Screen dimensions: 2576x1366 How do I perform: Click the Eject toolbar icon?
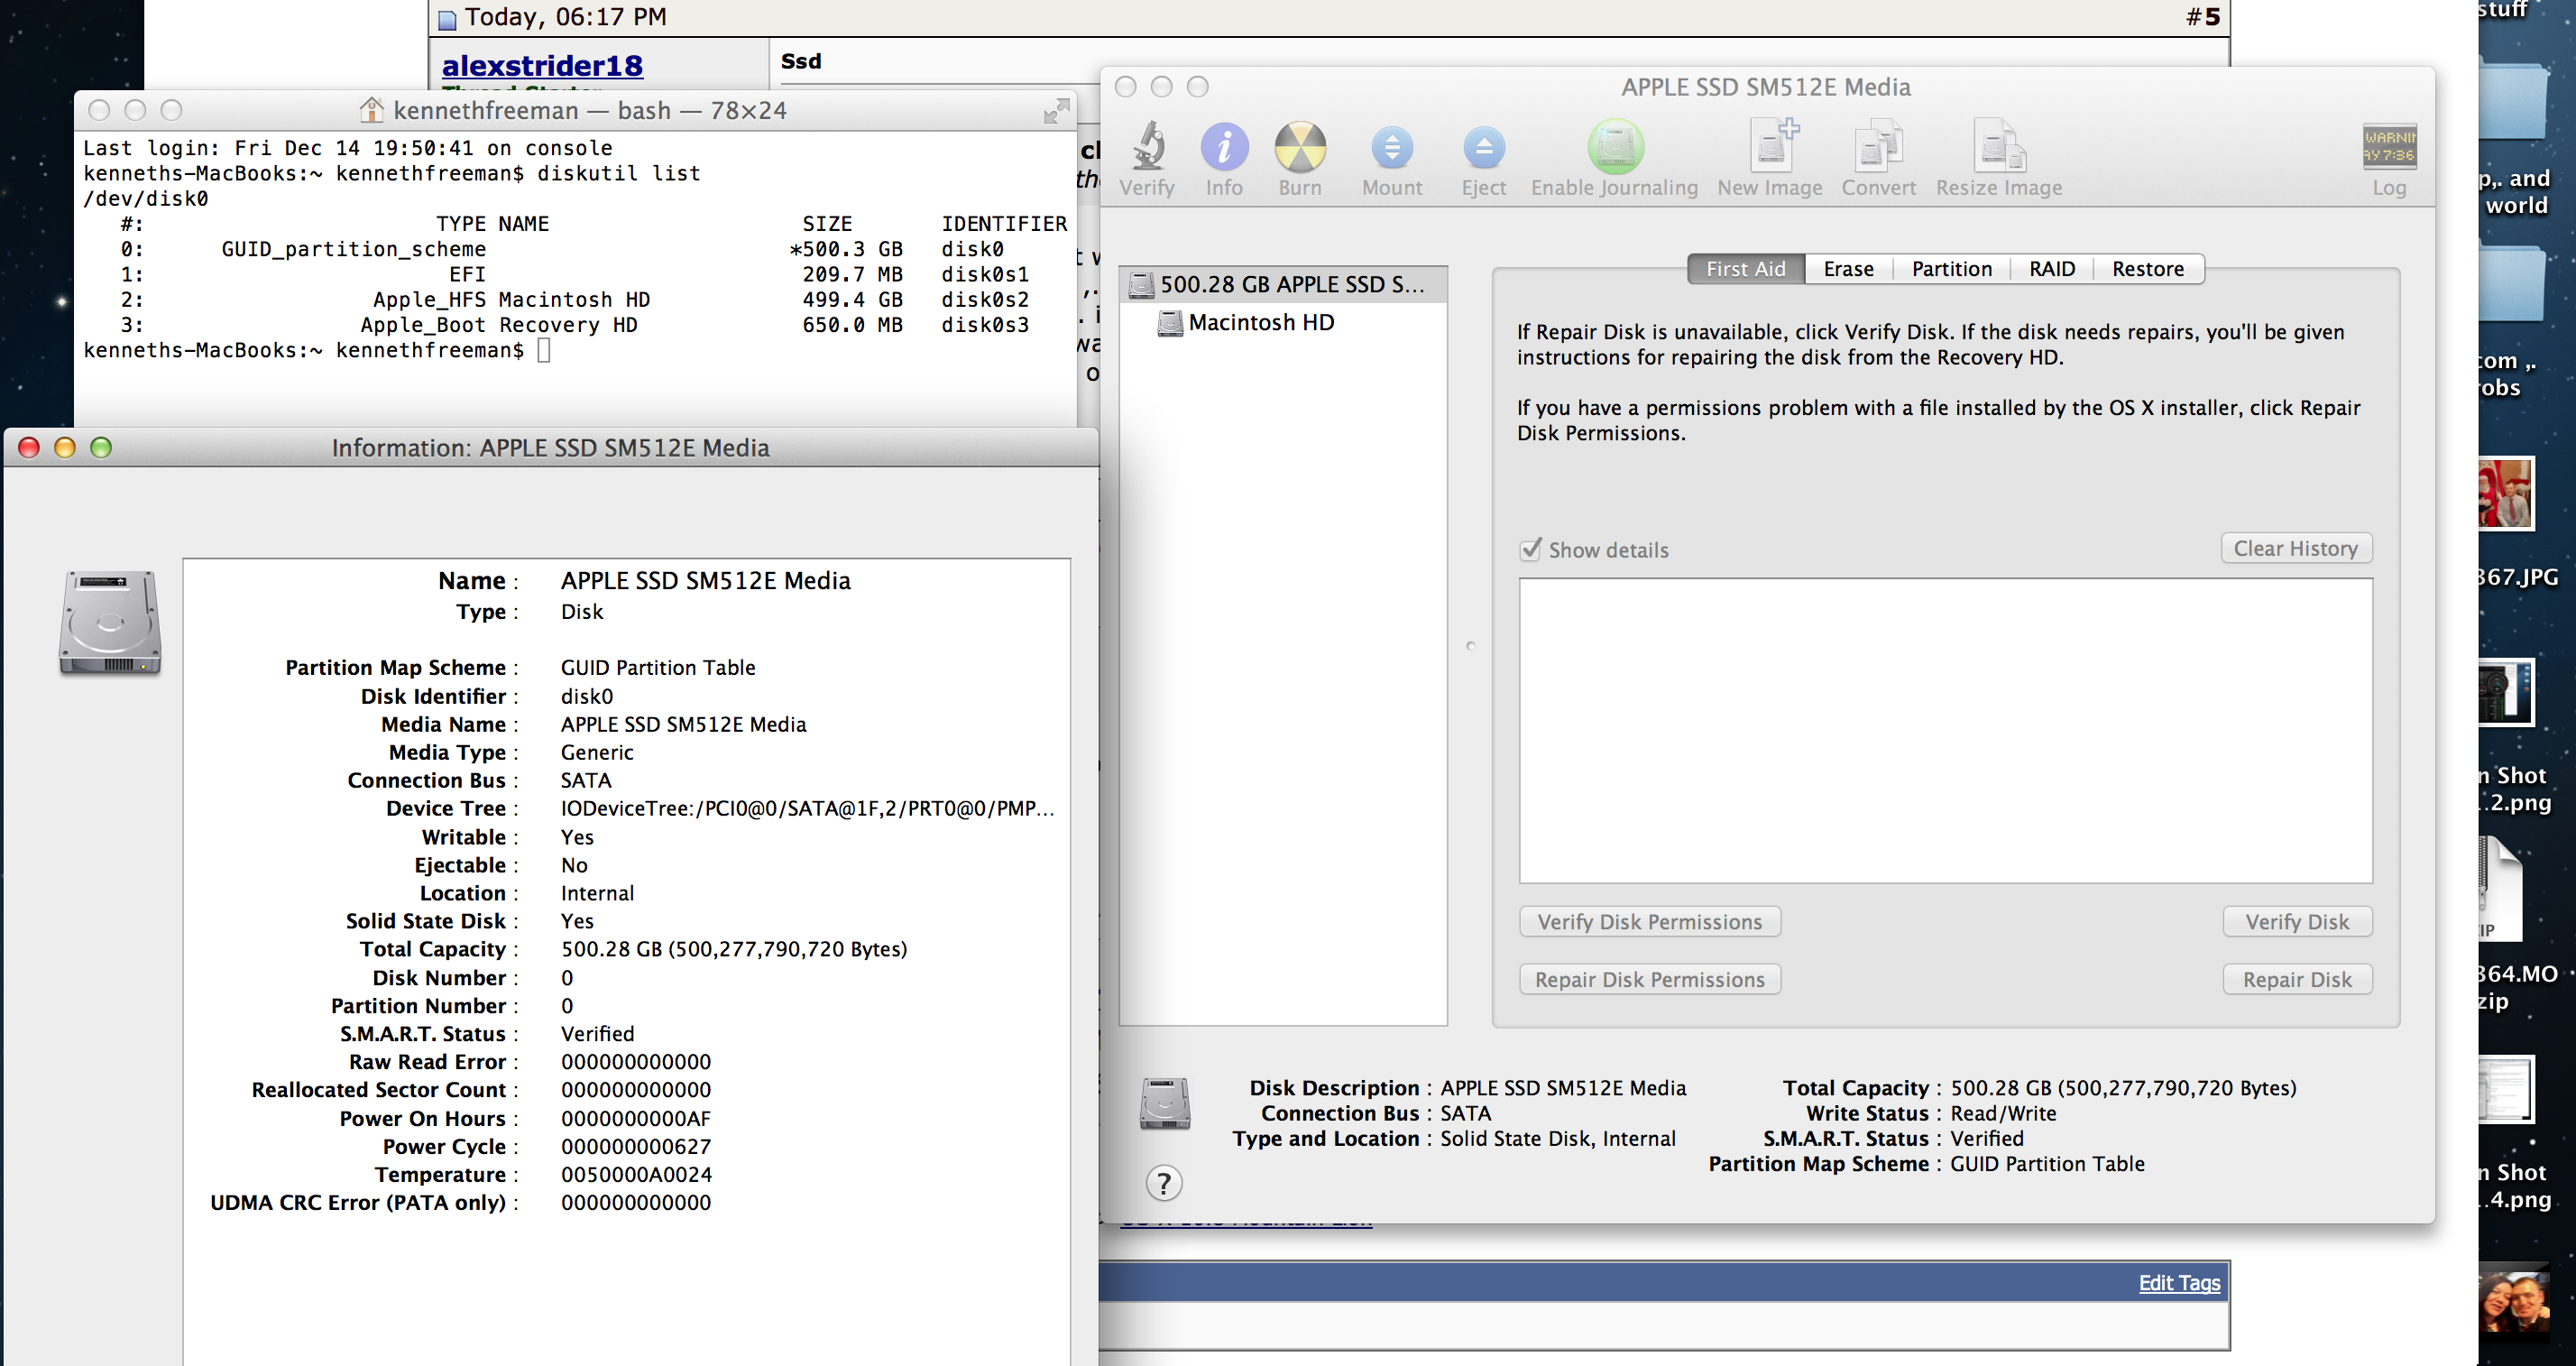click(x=1483, y=148)
